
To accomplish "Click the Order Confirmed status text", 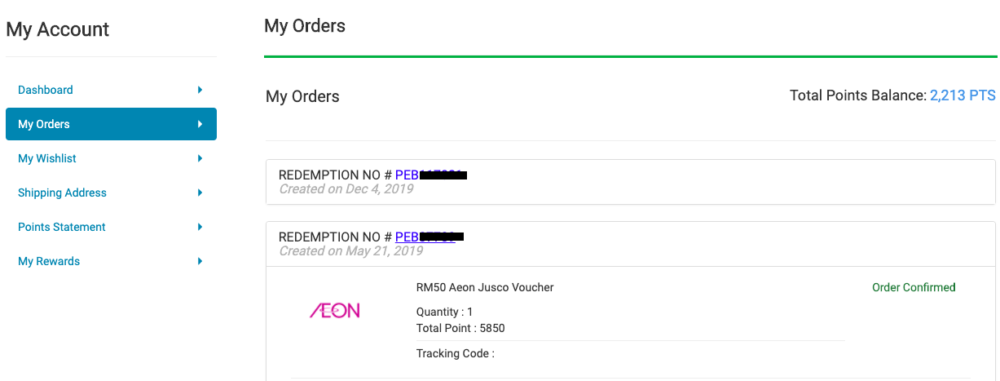I will (x=913, y=288).
